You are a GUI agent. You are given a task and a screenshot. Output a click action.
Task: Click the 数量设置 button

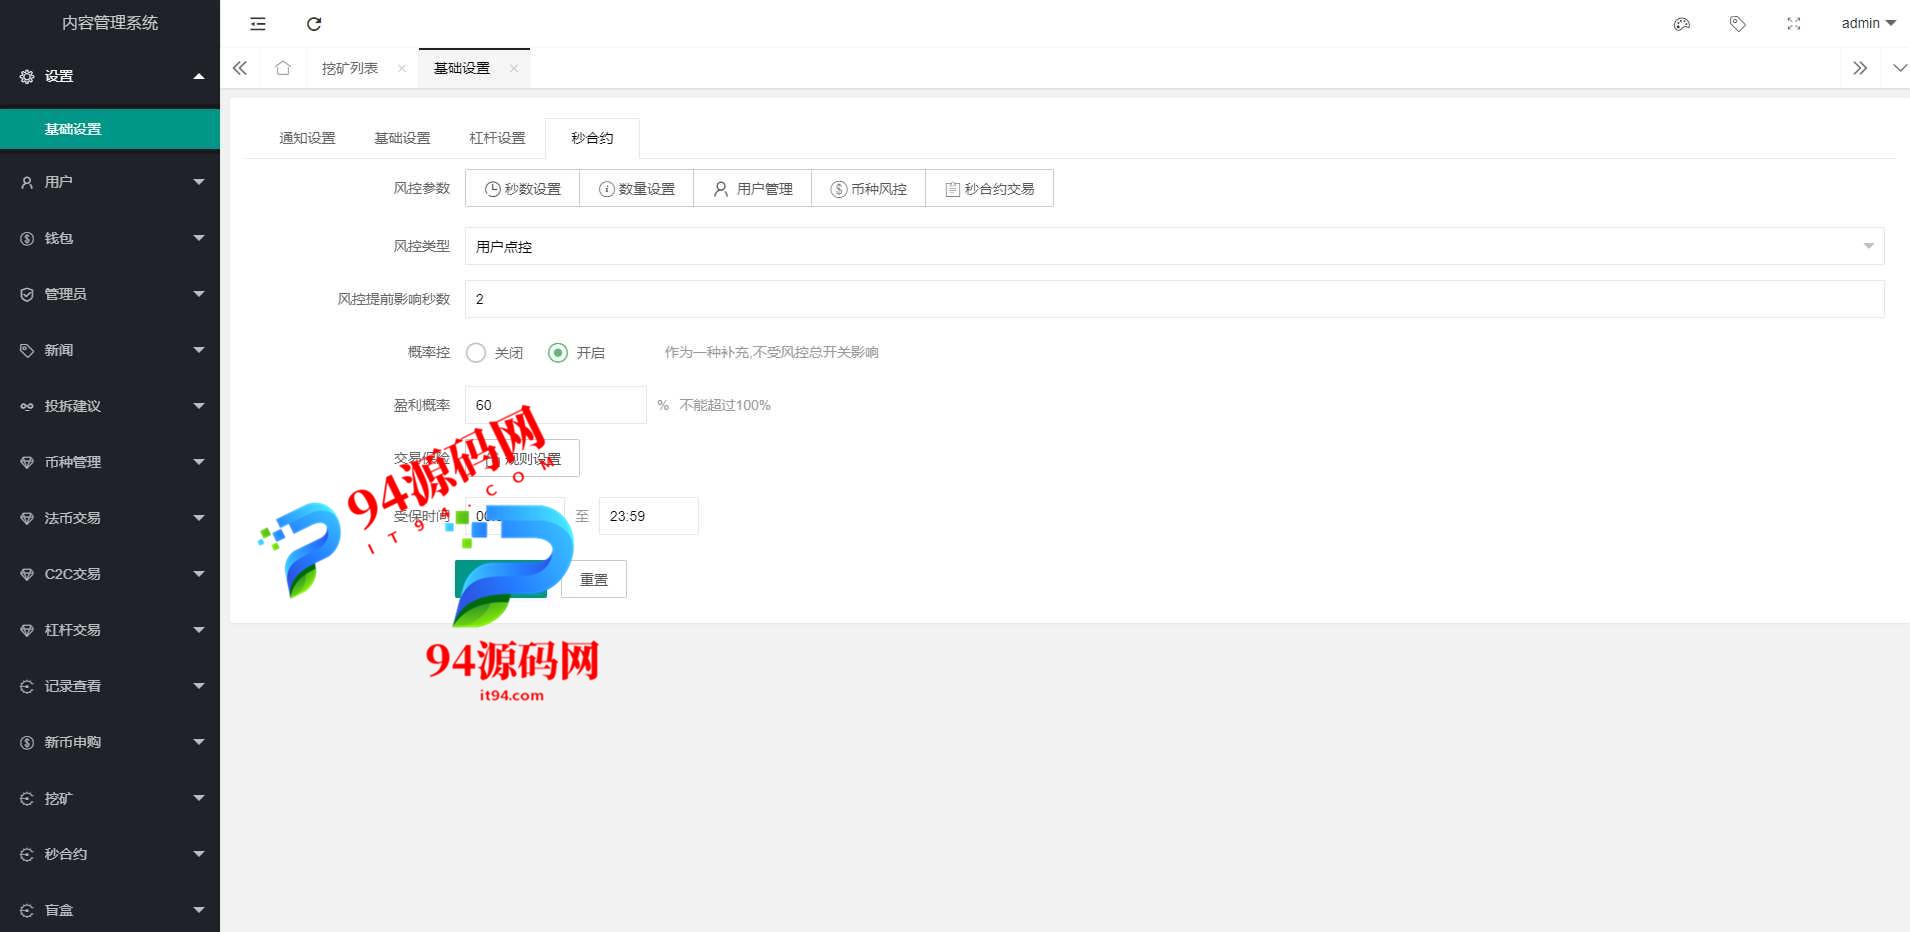tap(636, 188)
